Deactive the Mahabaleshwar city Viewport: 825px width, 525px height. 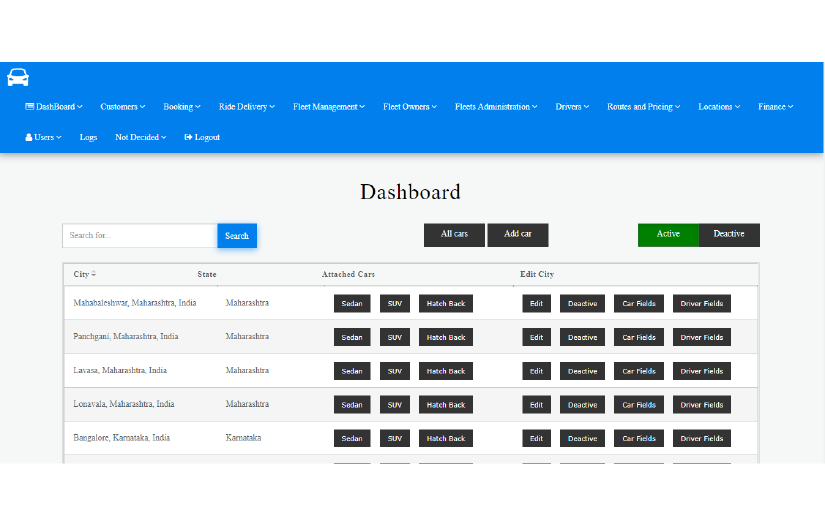click(x=582, y=304)
